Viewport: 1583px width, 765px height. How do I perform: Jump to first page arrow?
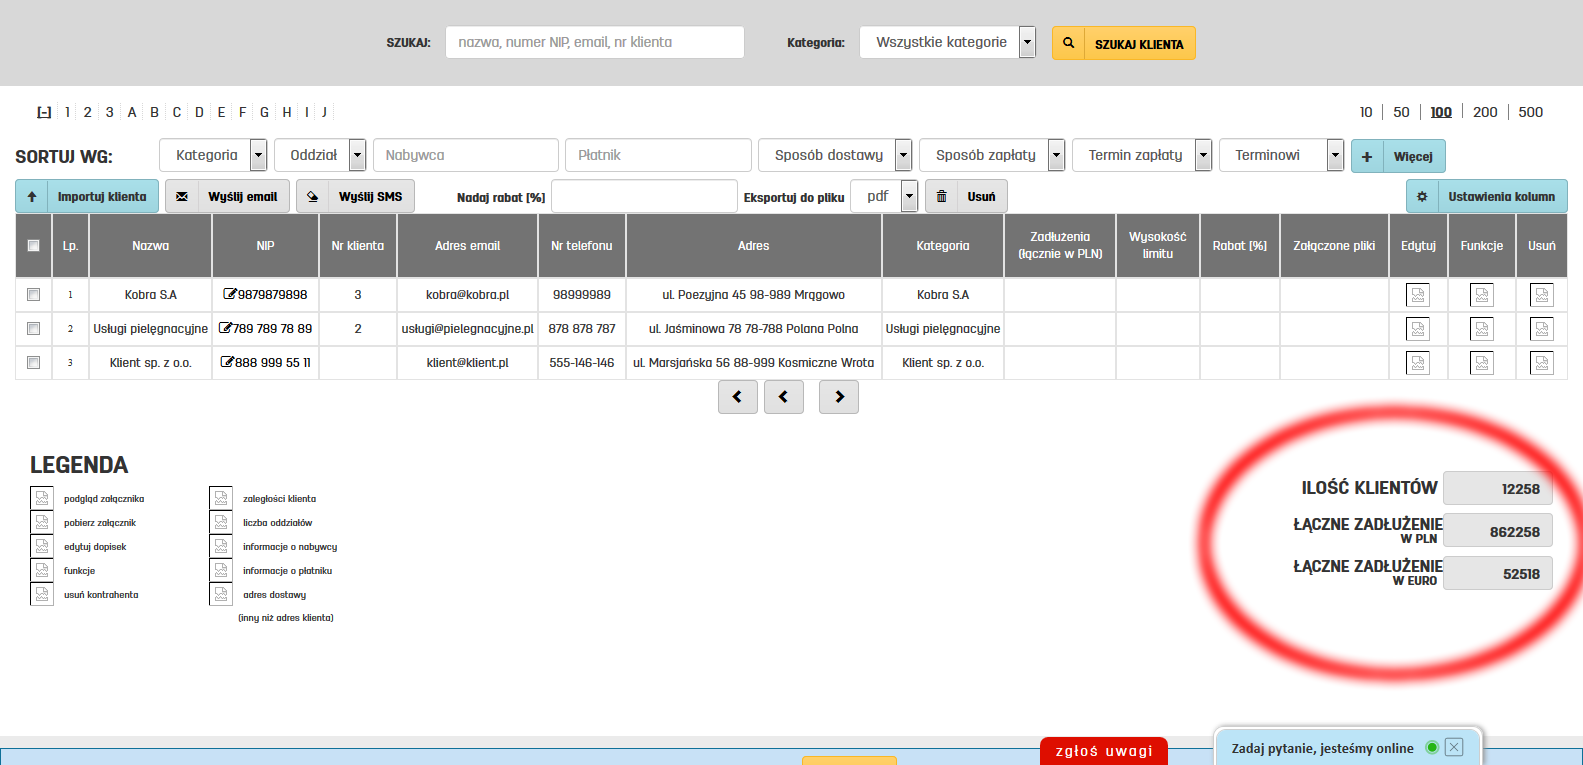(737, 397)
